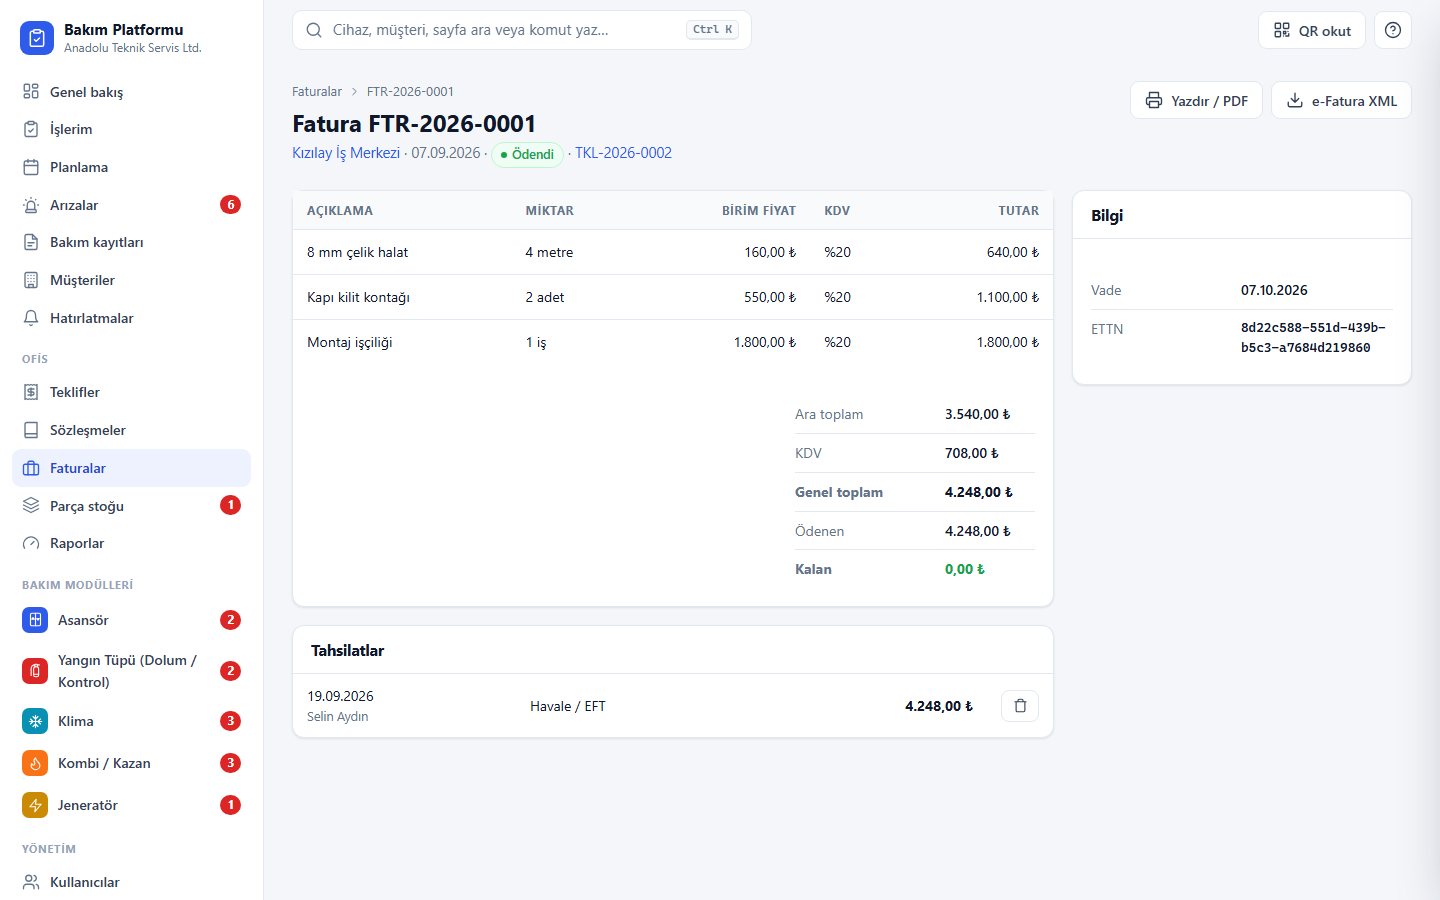Download e-Fatura XML

(1341, 100)
